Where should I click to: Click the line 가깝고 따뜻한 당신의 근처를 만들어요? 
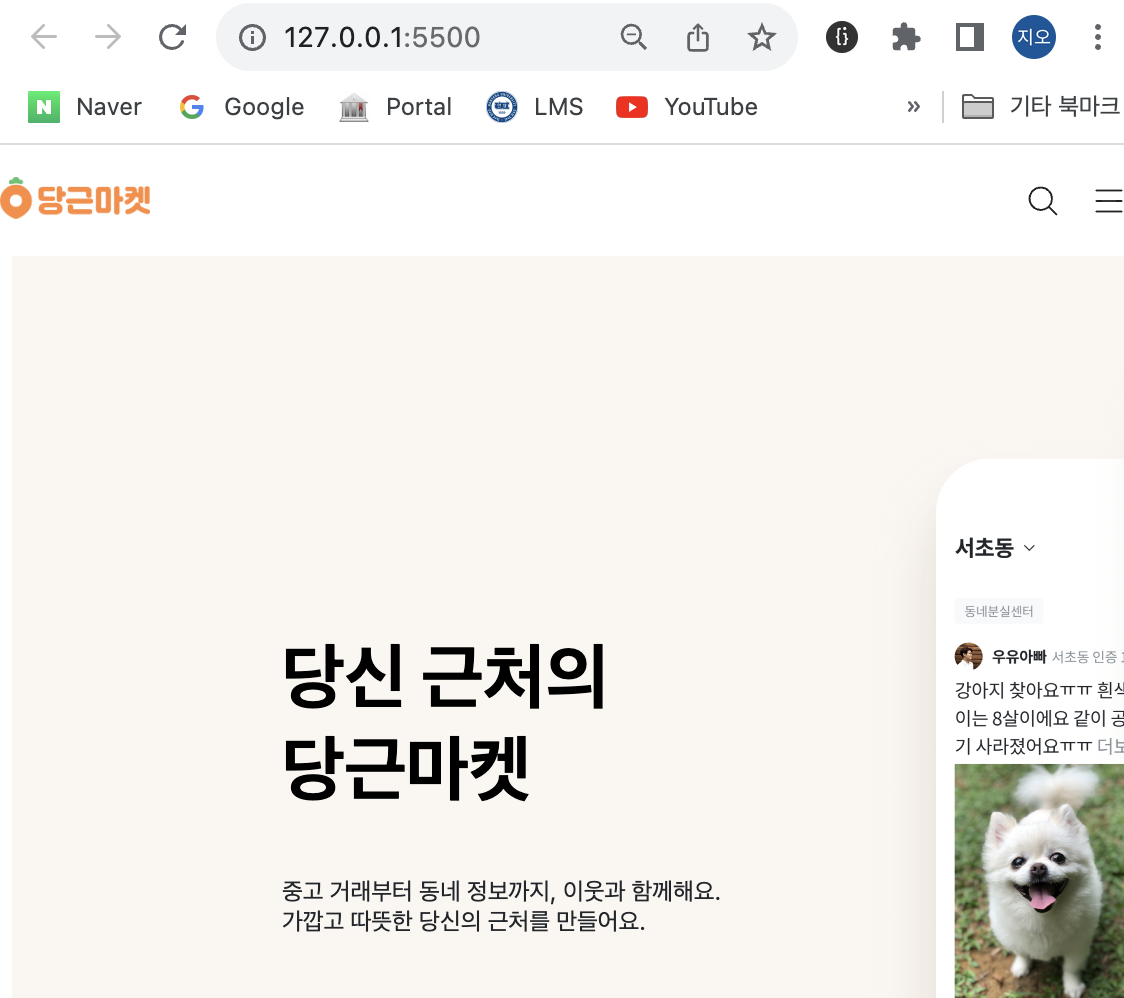pos(463,920)
